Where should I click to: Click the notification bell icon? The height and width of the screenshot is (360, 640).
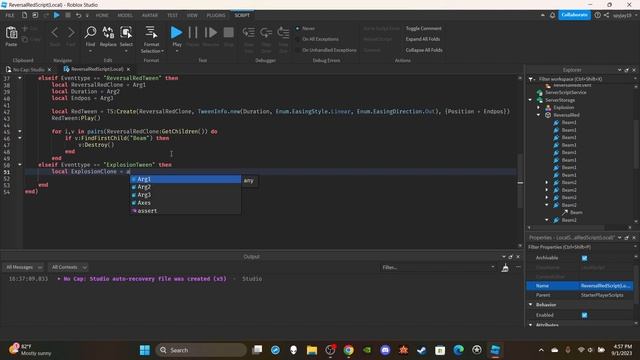click(x=552, y=15)
